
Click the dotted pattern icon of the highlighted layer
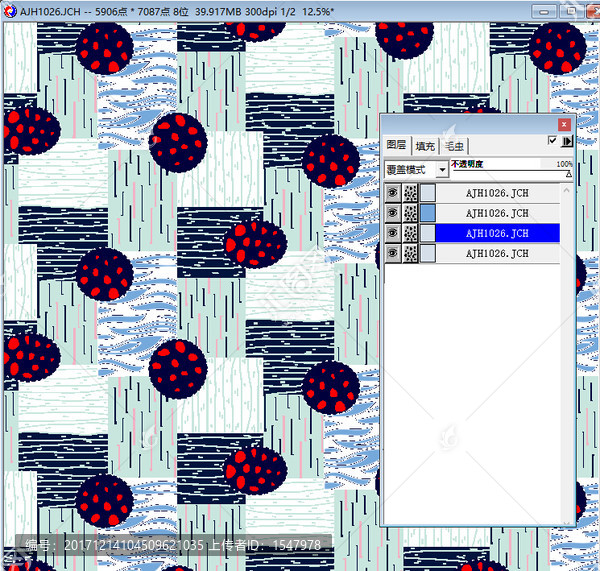(x=410, y=233)
